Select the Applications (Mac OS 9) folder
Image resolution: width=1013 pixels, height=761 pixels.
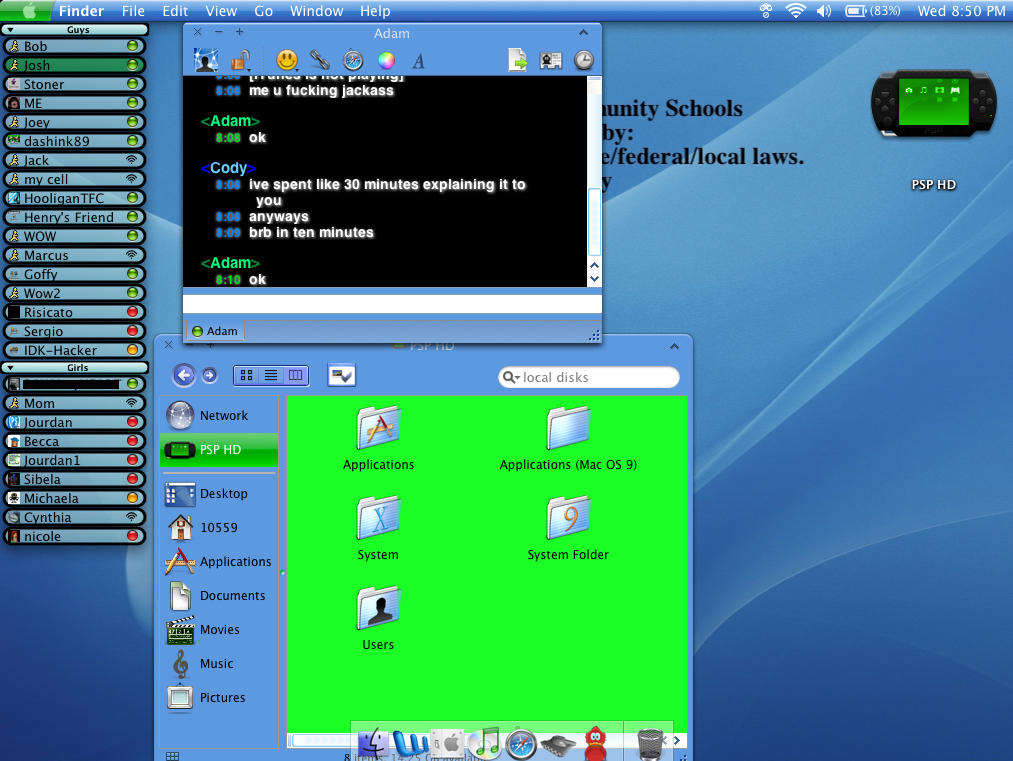point(568,428)
